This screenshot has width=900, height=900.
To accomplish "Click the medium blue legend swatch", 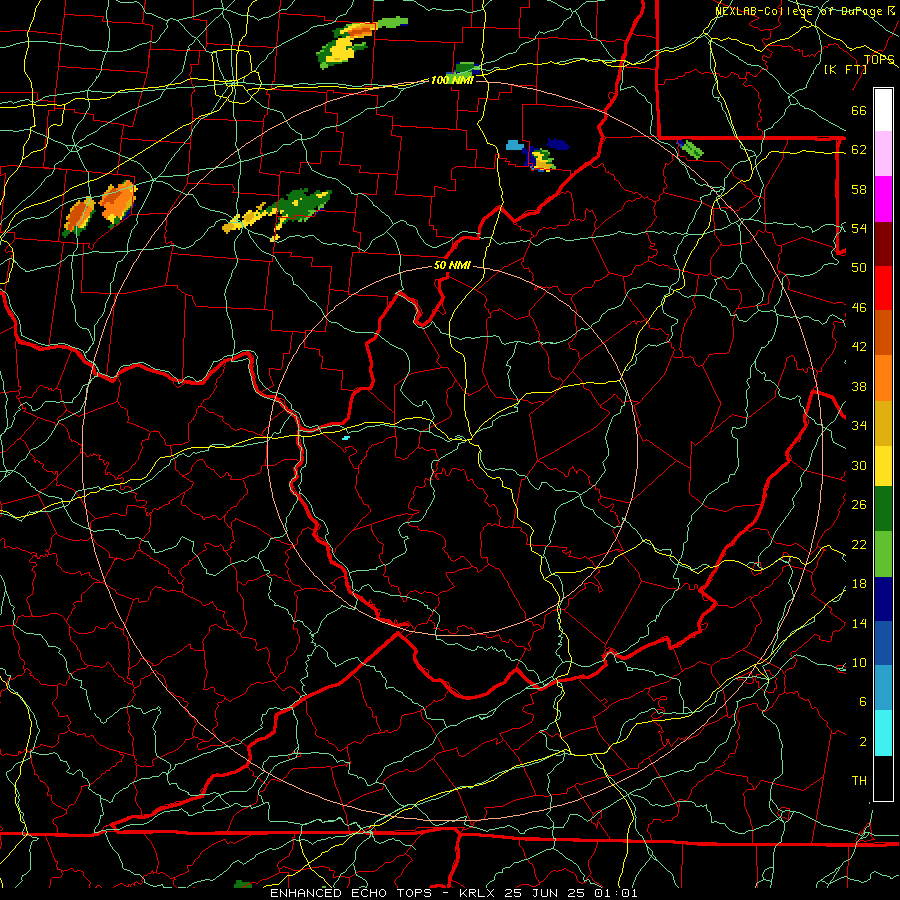I will [883, 643].
